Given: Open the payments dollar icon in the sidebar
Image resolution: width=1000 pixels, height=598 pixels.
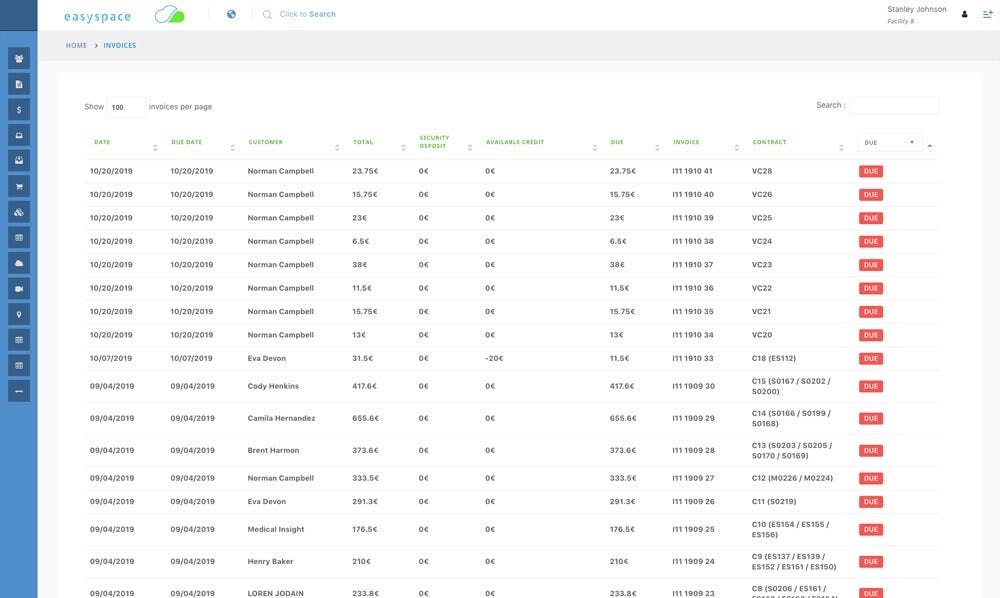Looking at the screenshot, I should (x=16, y=110).
